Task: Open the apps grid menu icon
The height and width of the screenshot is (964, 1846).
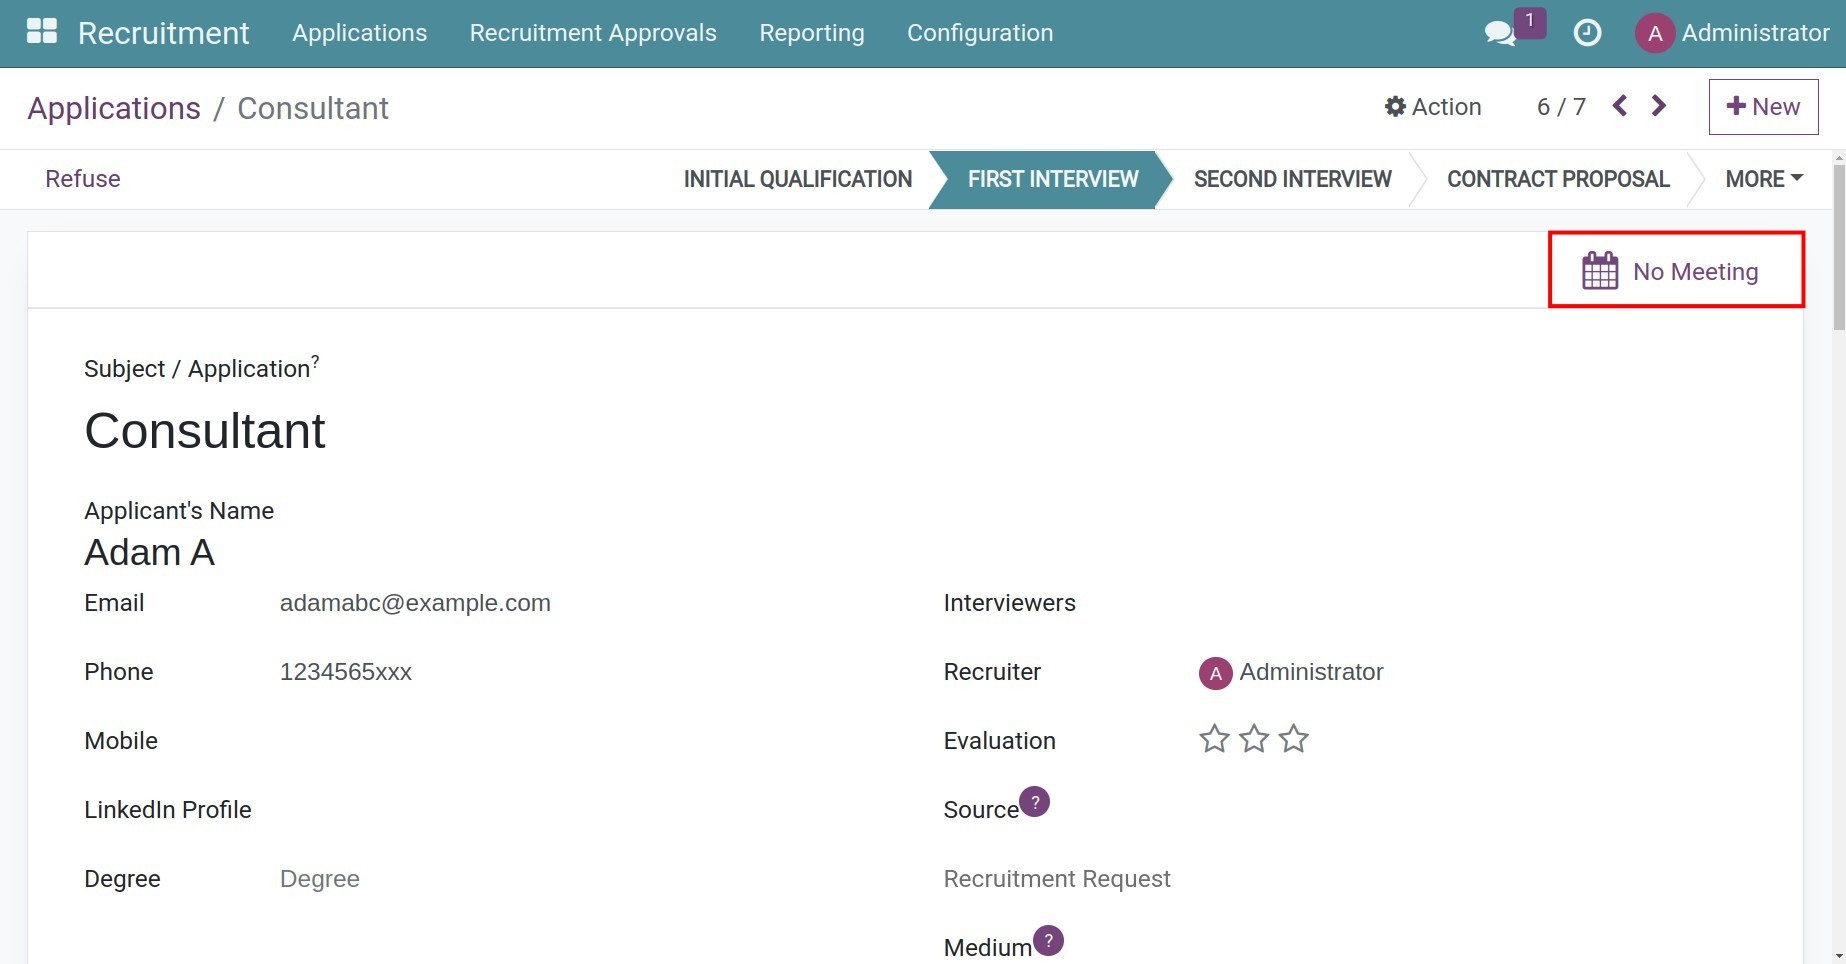Action: coord(41,31)
